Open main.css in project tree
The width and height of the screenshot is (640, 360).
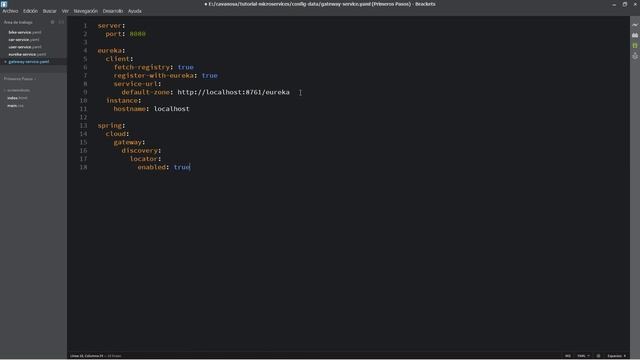[x=16, y=106]
